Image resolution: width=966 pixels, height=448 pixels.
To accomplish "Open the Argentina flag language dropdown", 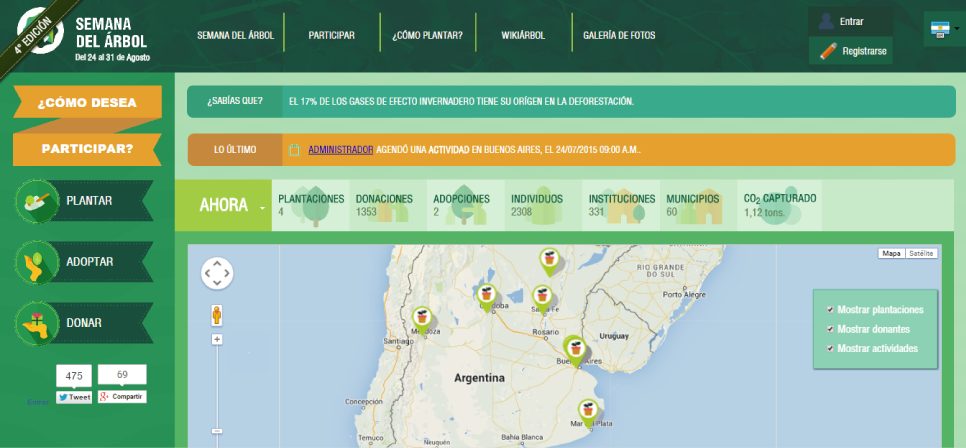I will [x=943, y=30].
